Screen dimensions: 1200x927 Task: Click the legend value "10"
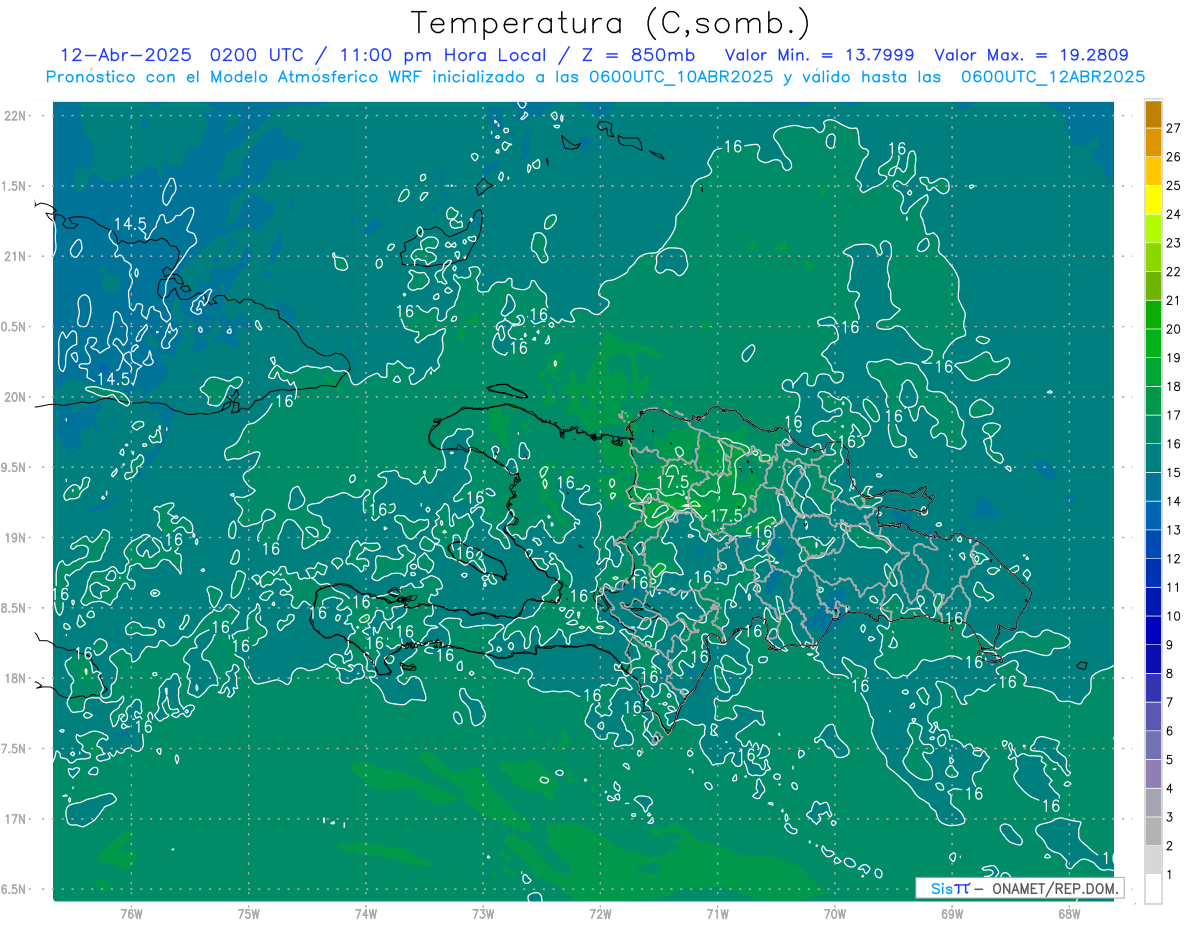point(1174,616)
